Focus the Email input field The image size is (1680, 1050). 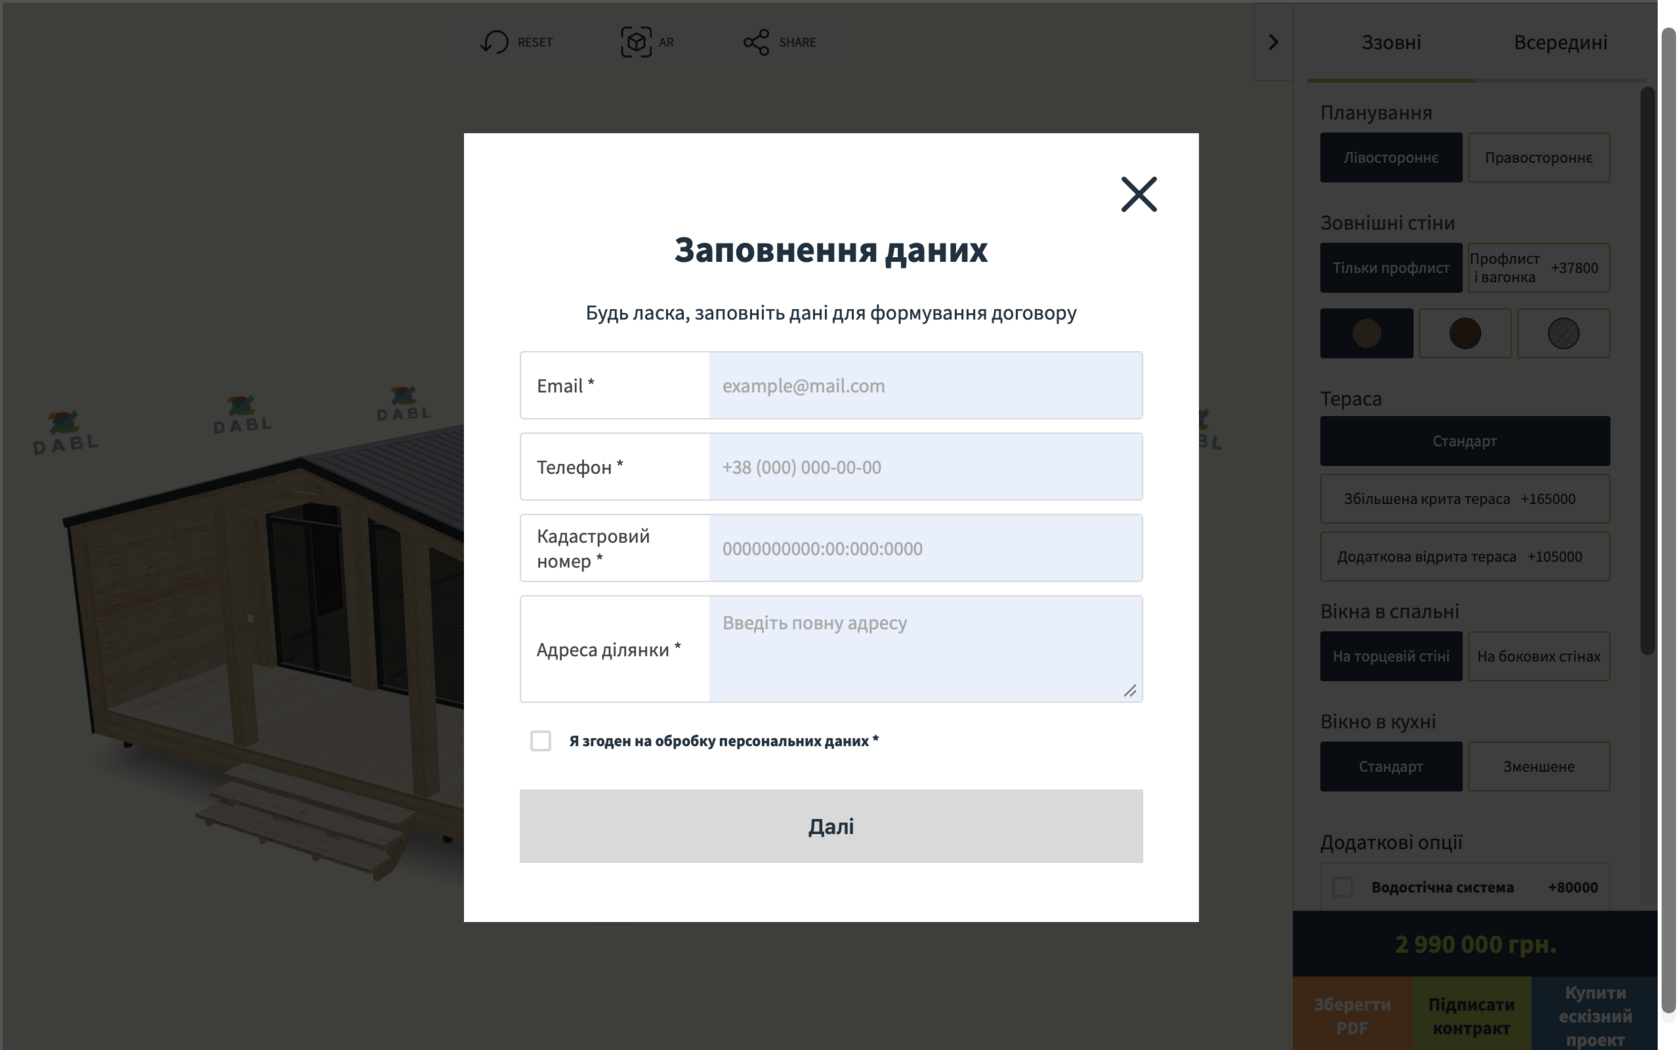925,385
